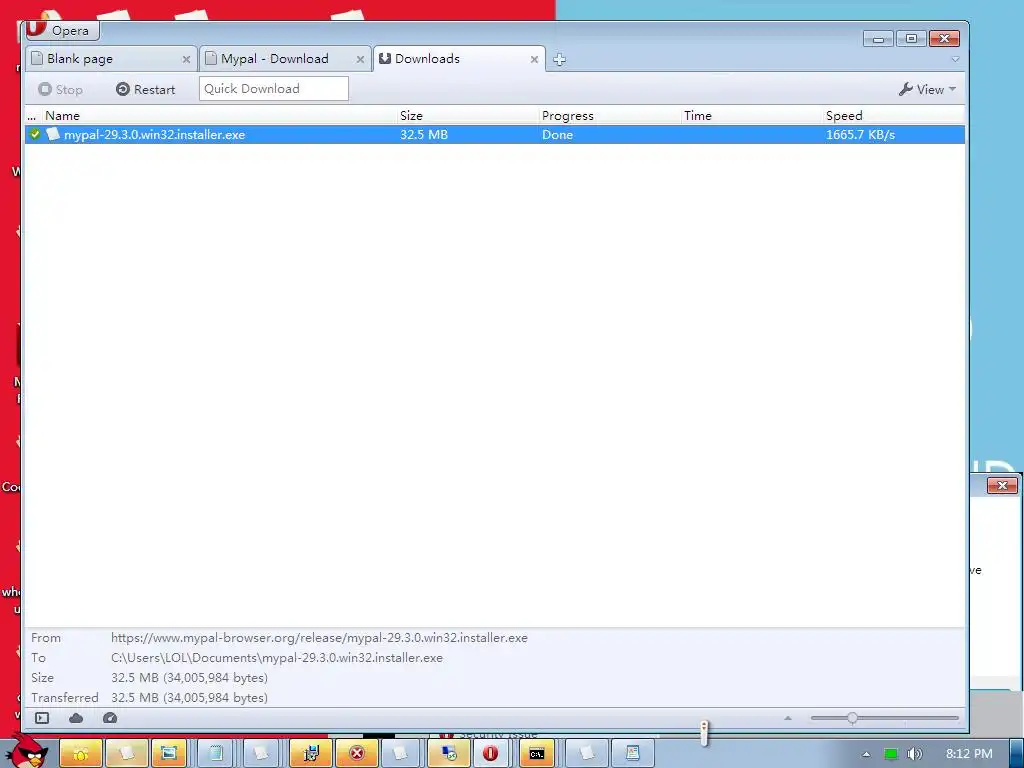
Task: Click the Restart download button
Action: tap(146, 89)
